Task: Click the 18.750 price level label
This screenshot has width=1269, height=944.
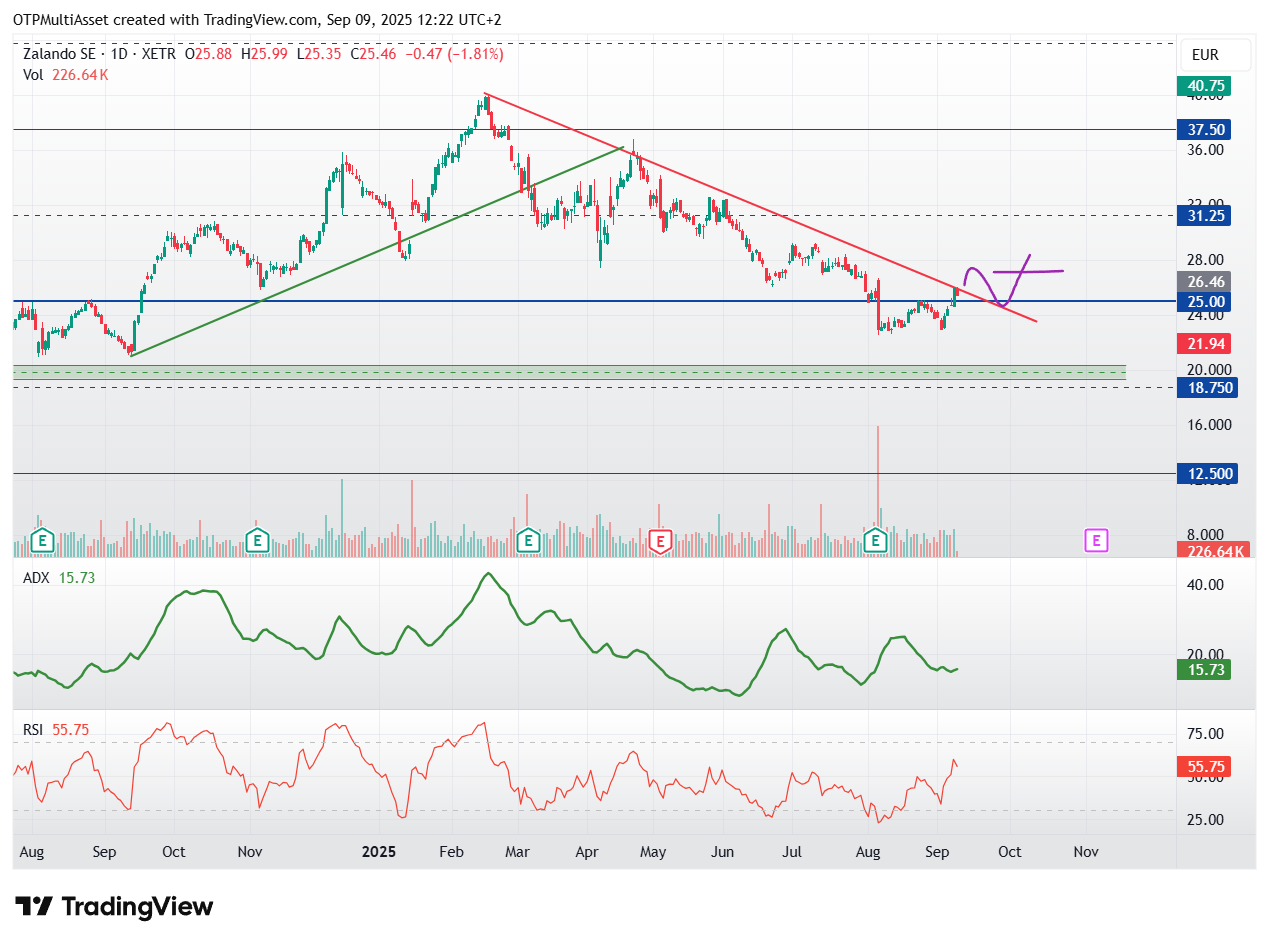Action: click(x=1207, y=388)
